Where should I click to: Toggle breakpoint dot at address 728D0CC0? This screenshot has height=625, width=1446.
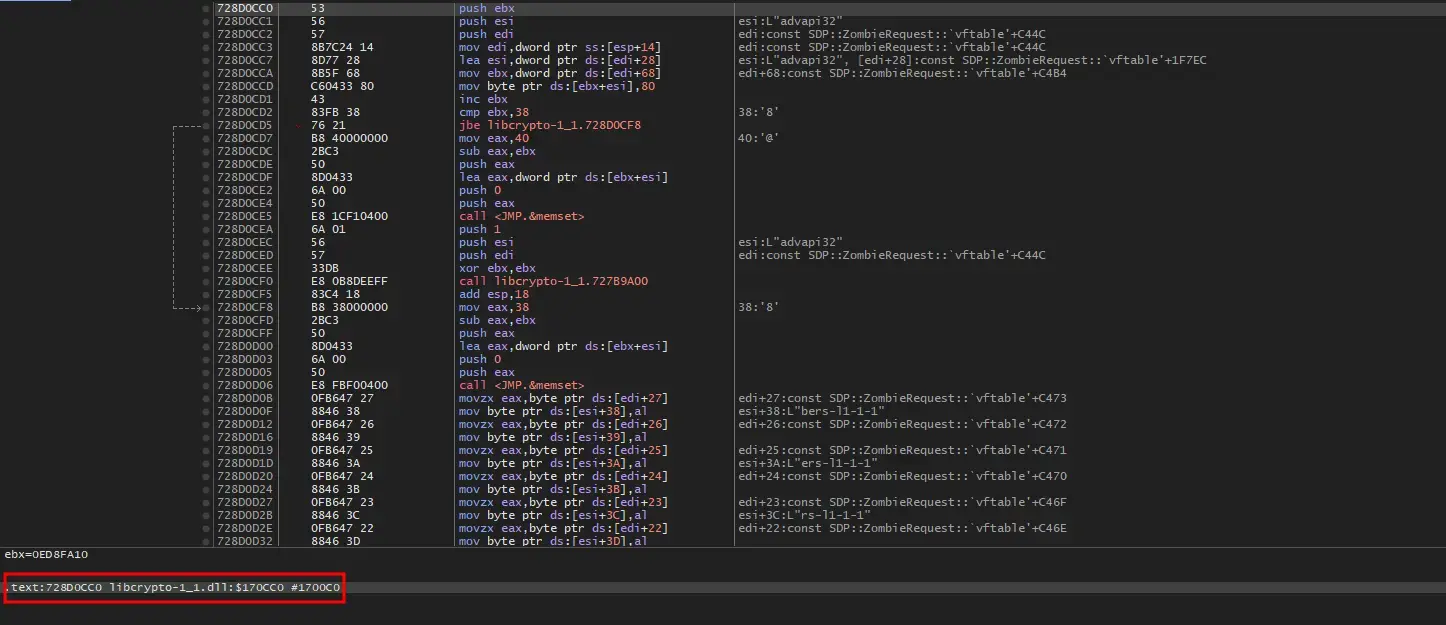(x=206, y=9)
